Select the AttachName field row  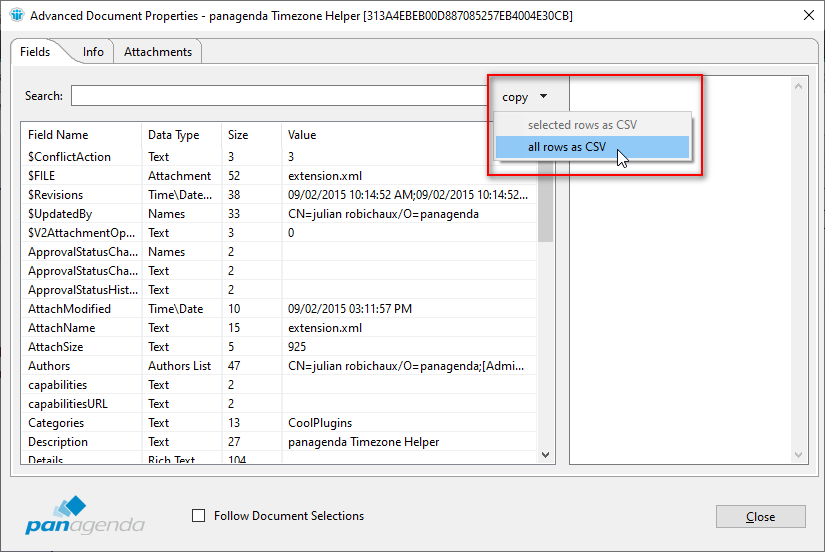(279, 328)
